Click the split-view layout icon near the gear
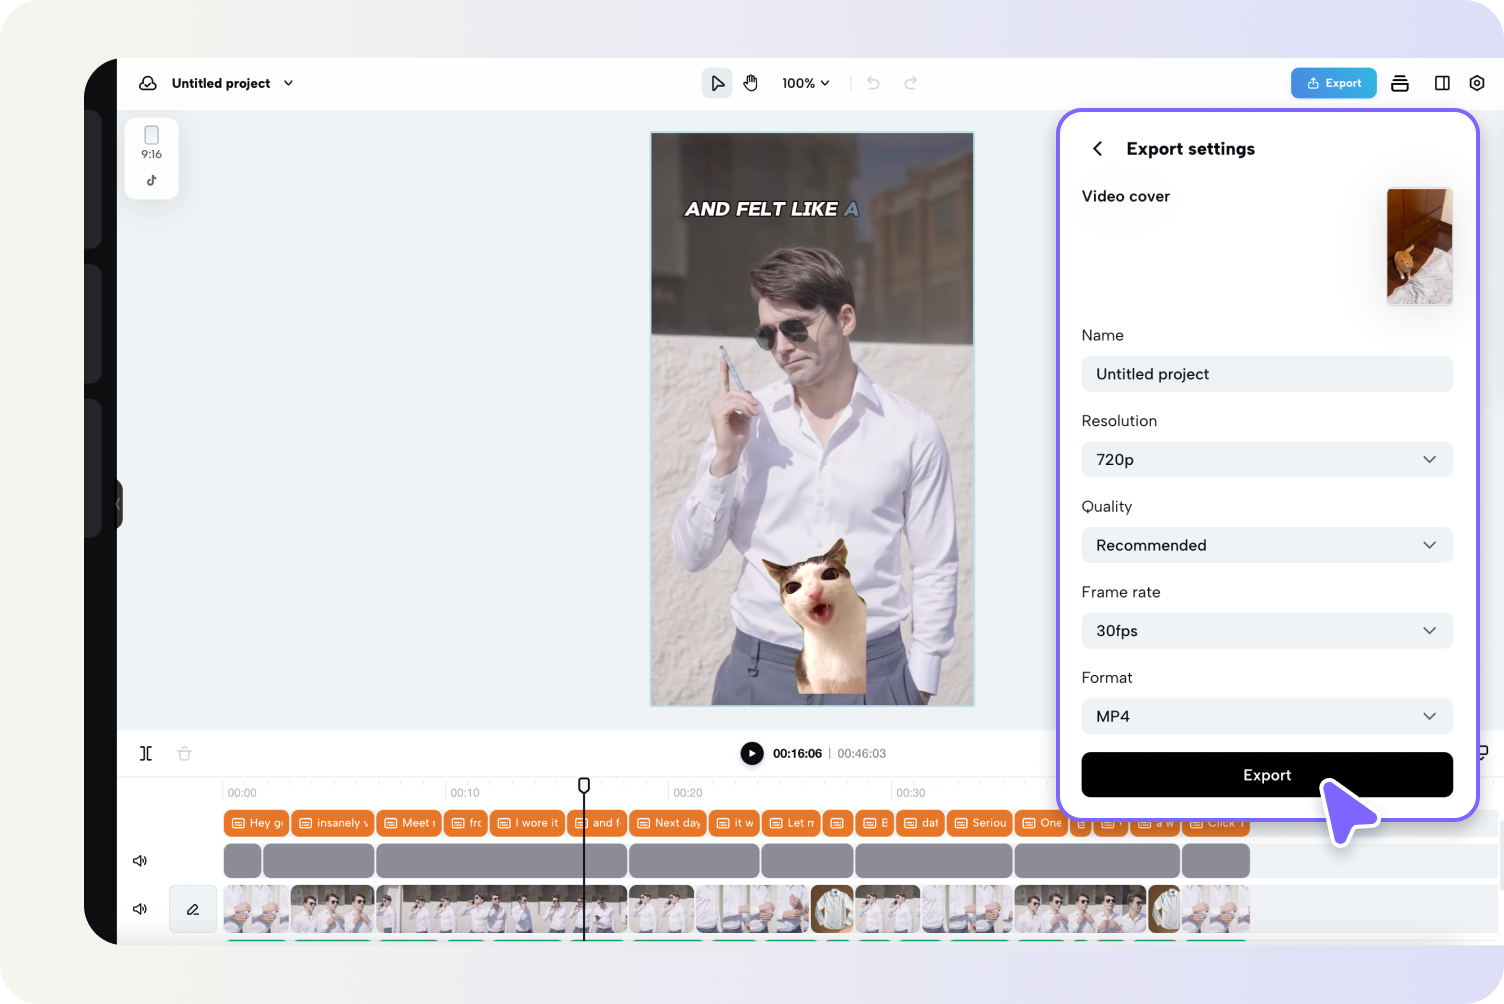The height and width of the screenshot is (1004, 1504). (1441, 83)
